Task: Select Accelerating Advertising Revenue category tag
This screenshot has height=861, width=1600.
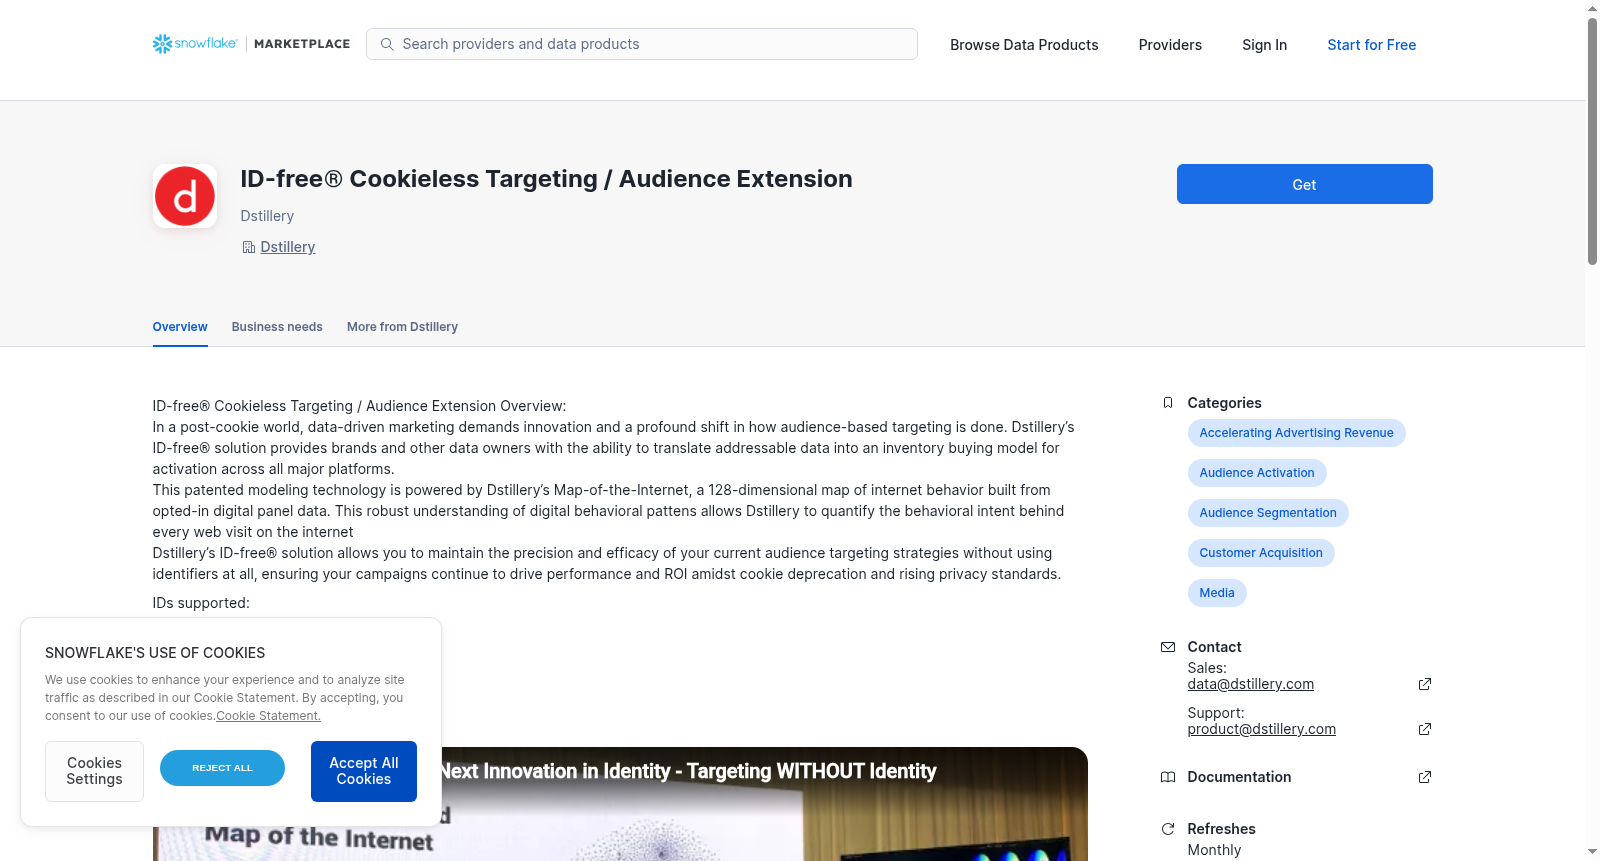Action: 1296,433
